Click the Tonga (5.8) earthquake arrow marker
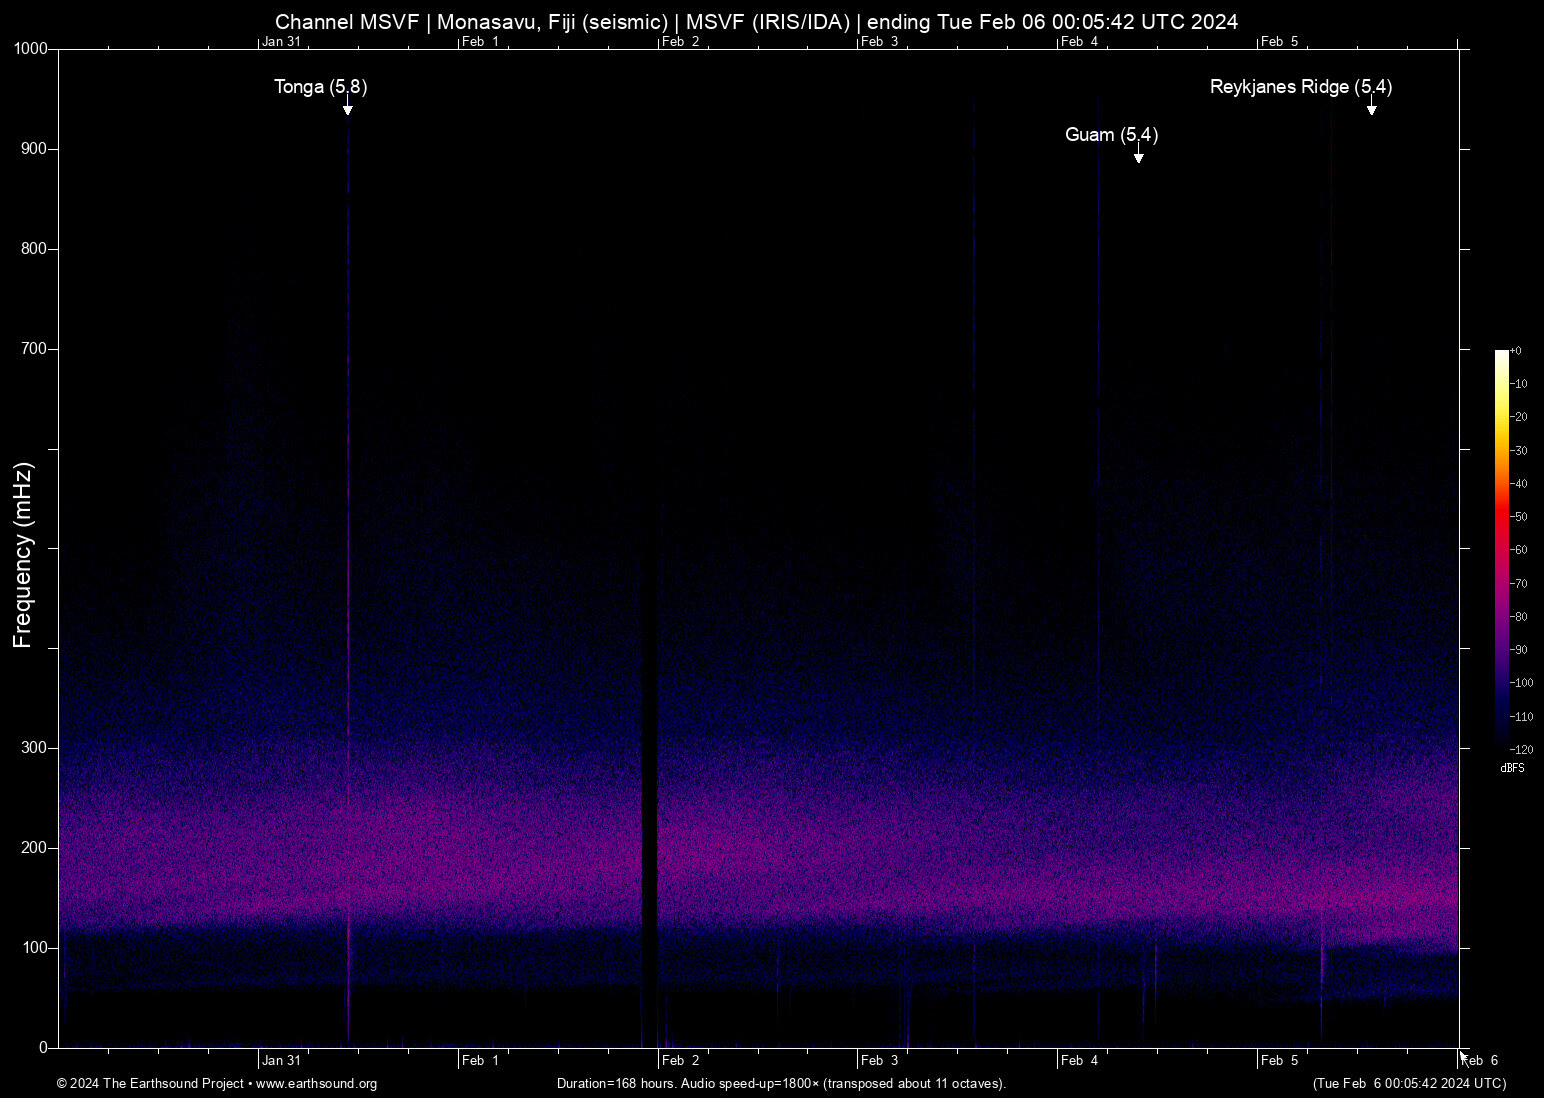The width and height of the screenshot is (1544, 1098). tap(348, 112)
